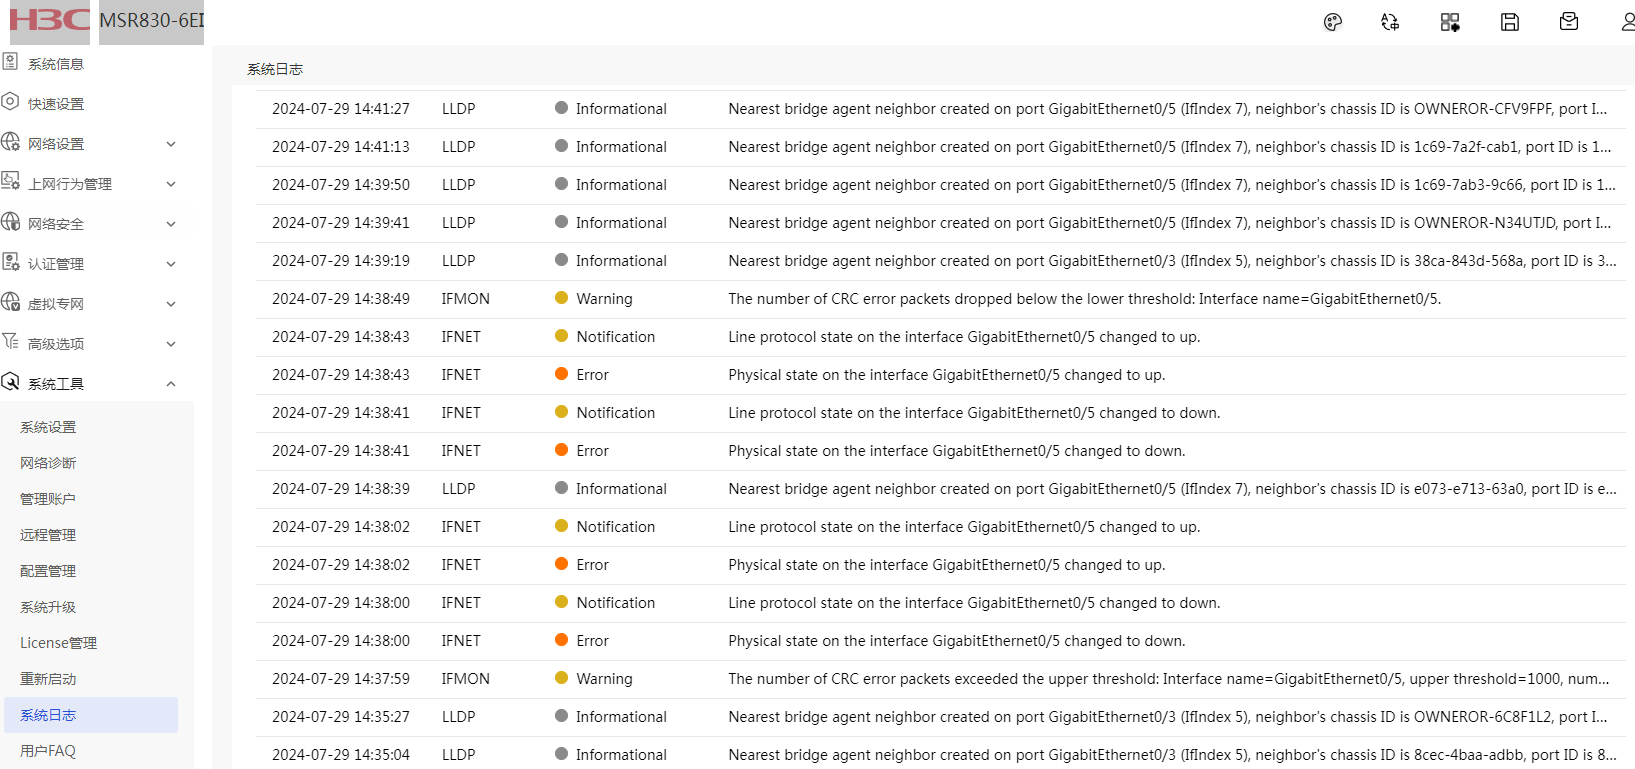Click the H3C logo
Image resolution: width=1635 pixels, height=769 pixels.
click(x=49, y=20)
